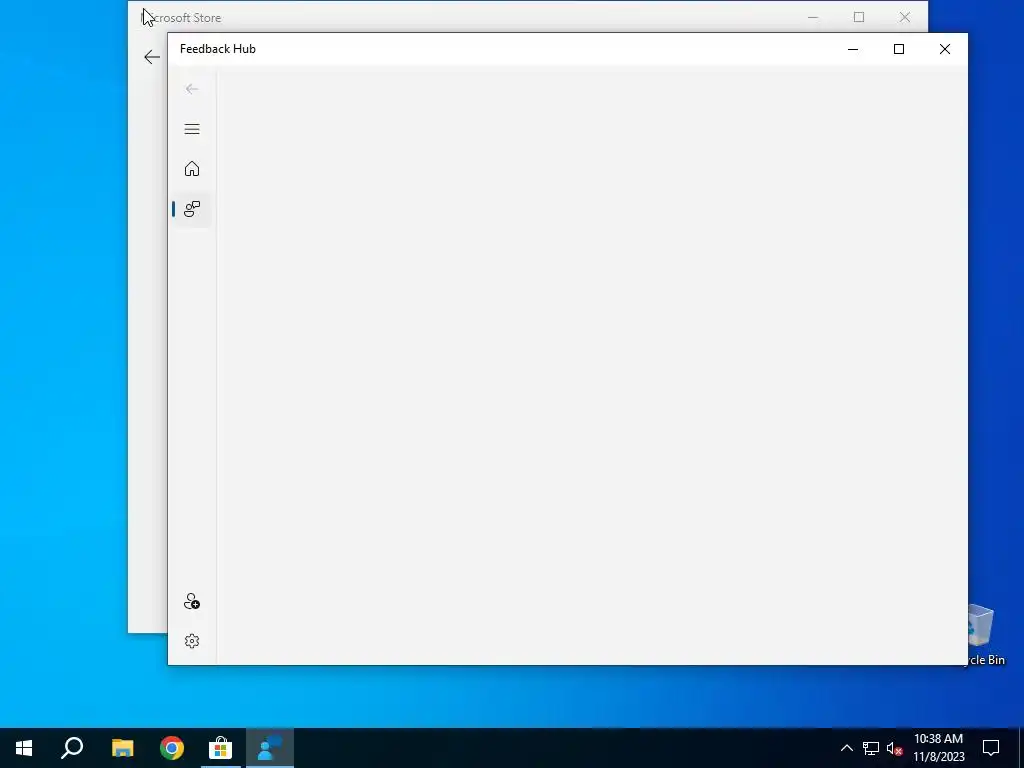Switch to Microsoft Store taskbar icon
The width and height of the screenshot is (1024, 768).
tap(221, 748)
